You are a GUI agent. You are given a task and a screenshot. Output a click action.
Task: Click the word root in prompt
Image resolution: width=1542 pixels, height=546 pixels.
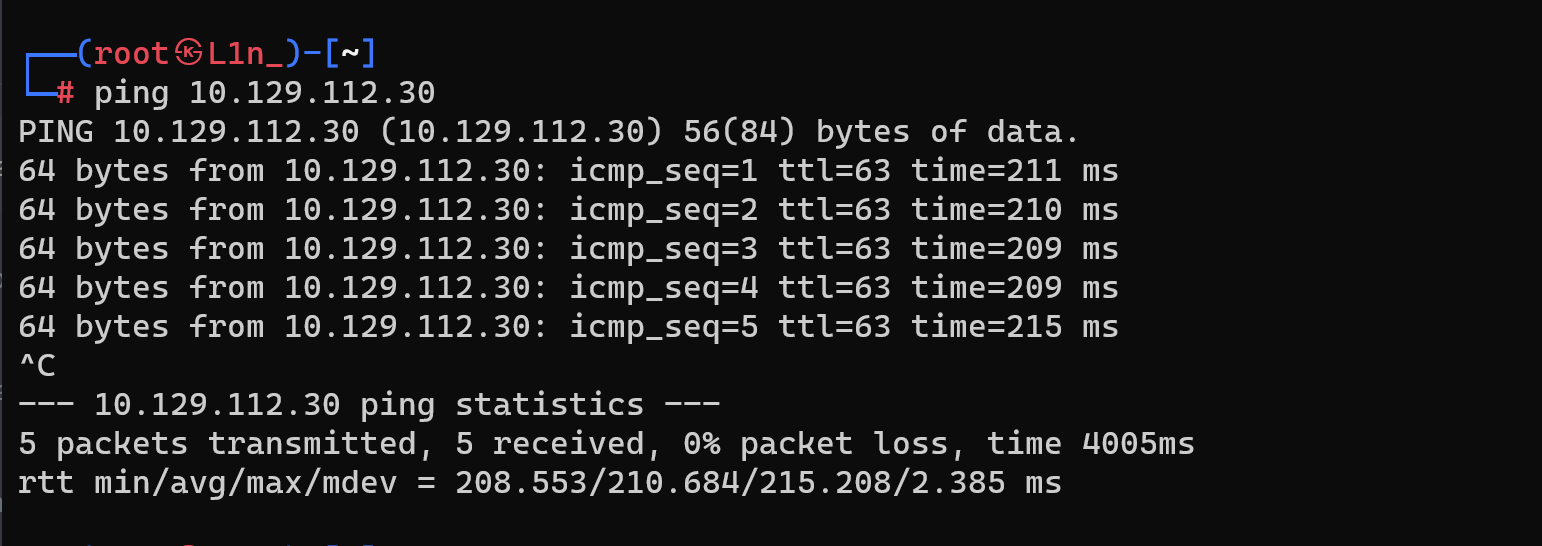(x=132, y=53)
